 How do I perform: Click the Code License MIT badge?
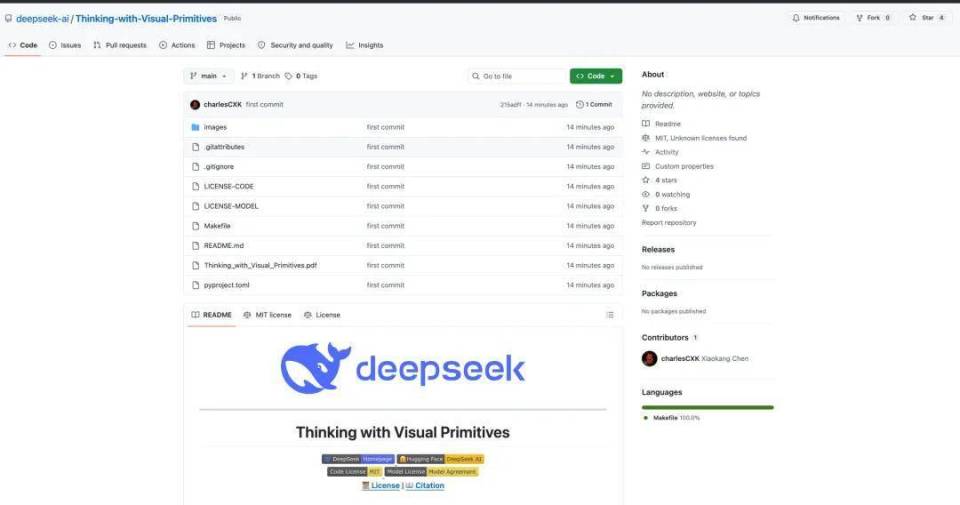click(x=354, y=472)
